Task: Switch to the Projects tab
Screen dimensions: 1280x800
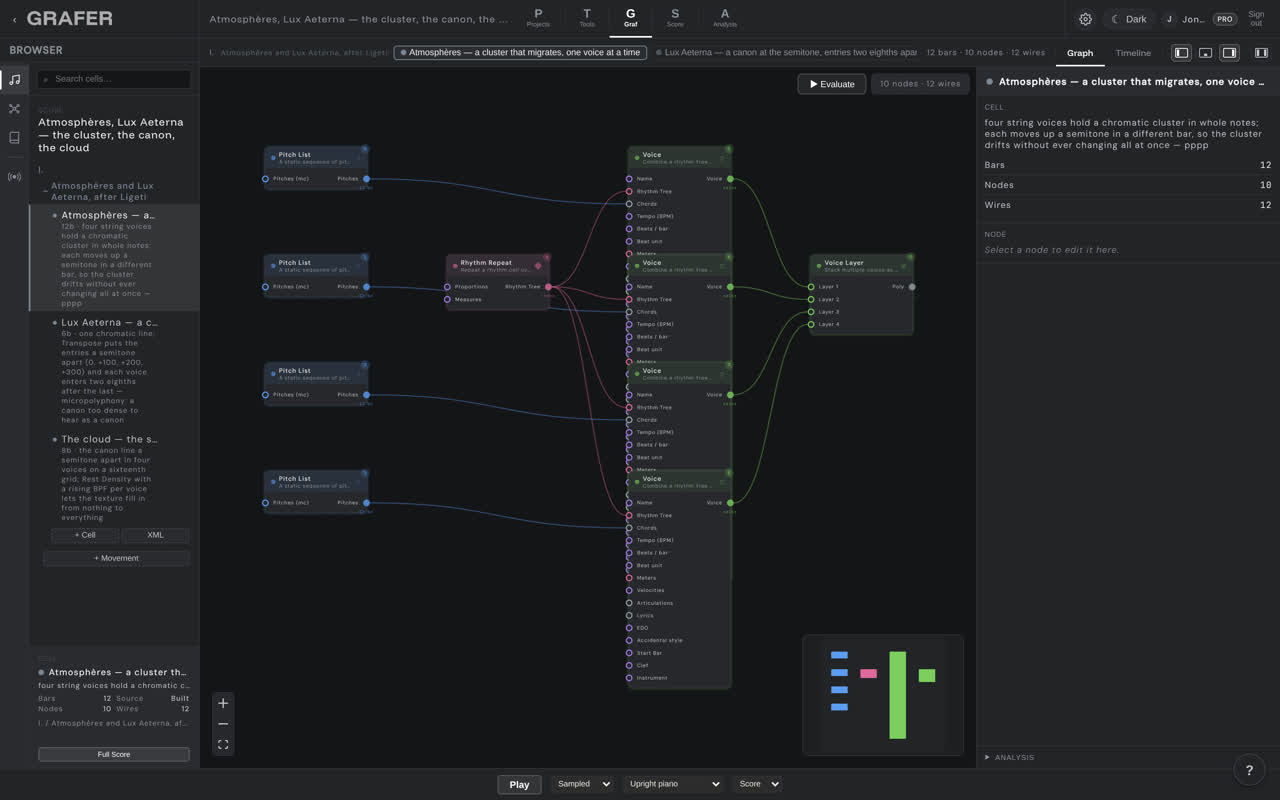Action: pos(538,18)
